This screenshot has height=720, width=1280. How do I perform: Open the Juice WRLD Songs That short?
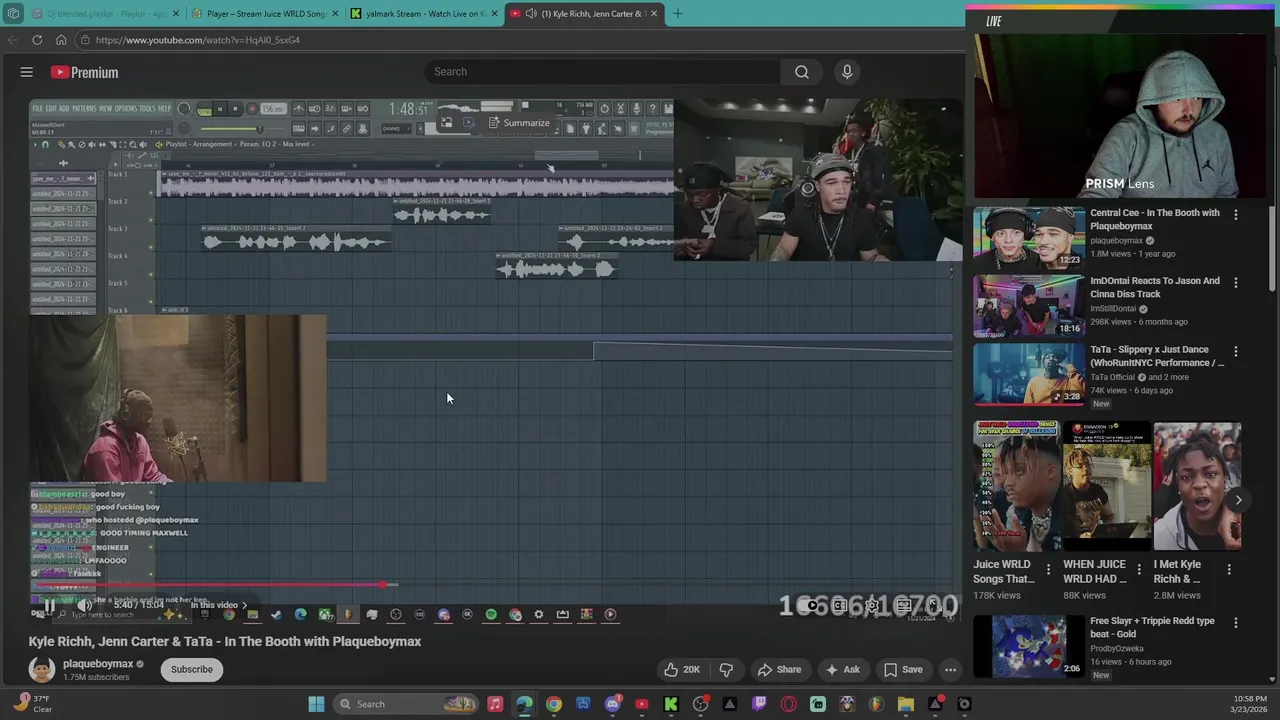pyautogui.click(x=1018, y=487)
